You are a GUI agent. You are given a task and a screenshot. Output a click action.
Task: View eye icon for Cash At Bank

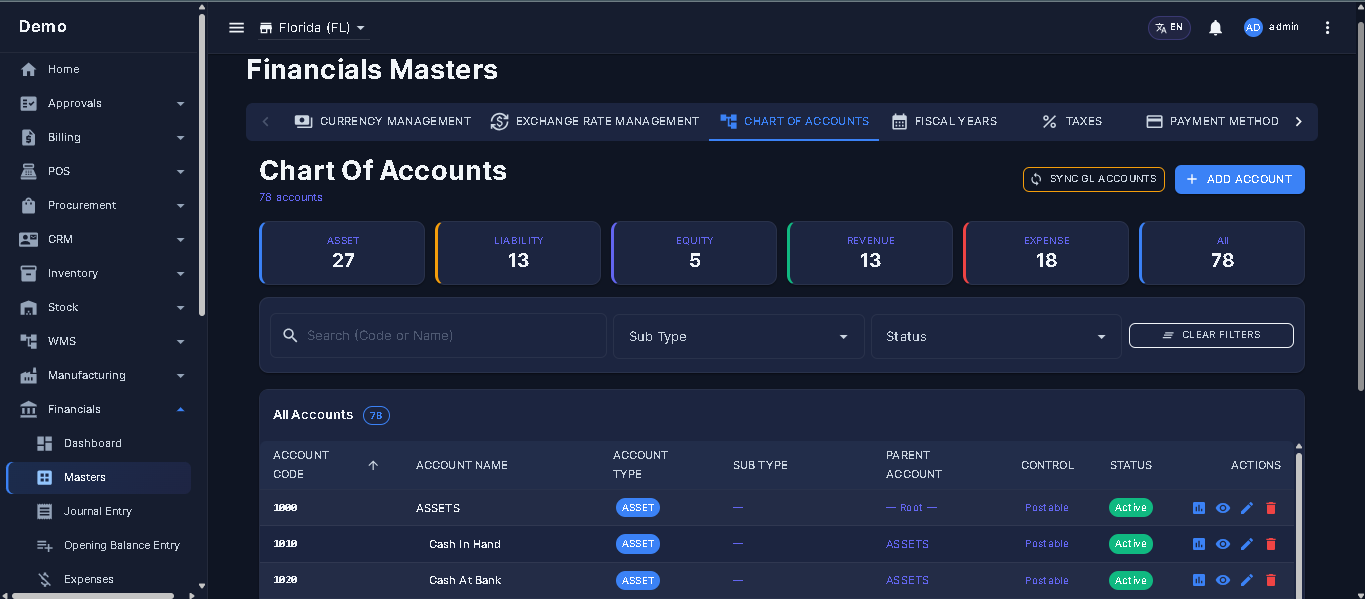(1223, 580)
